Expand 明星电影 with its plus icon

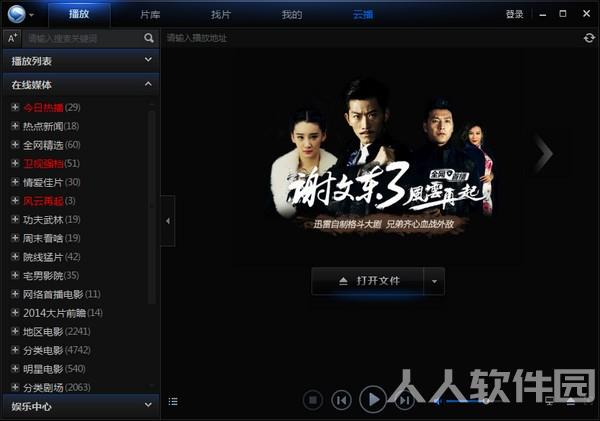(x=15, y=369)
